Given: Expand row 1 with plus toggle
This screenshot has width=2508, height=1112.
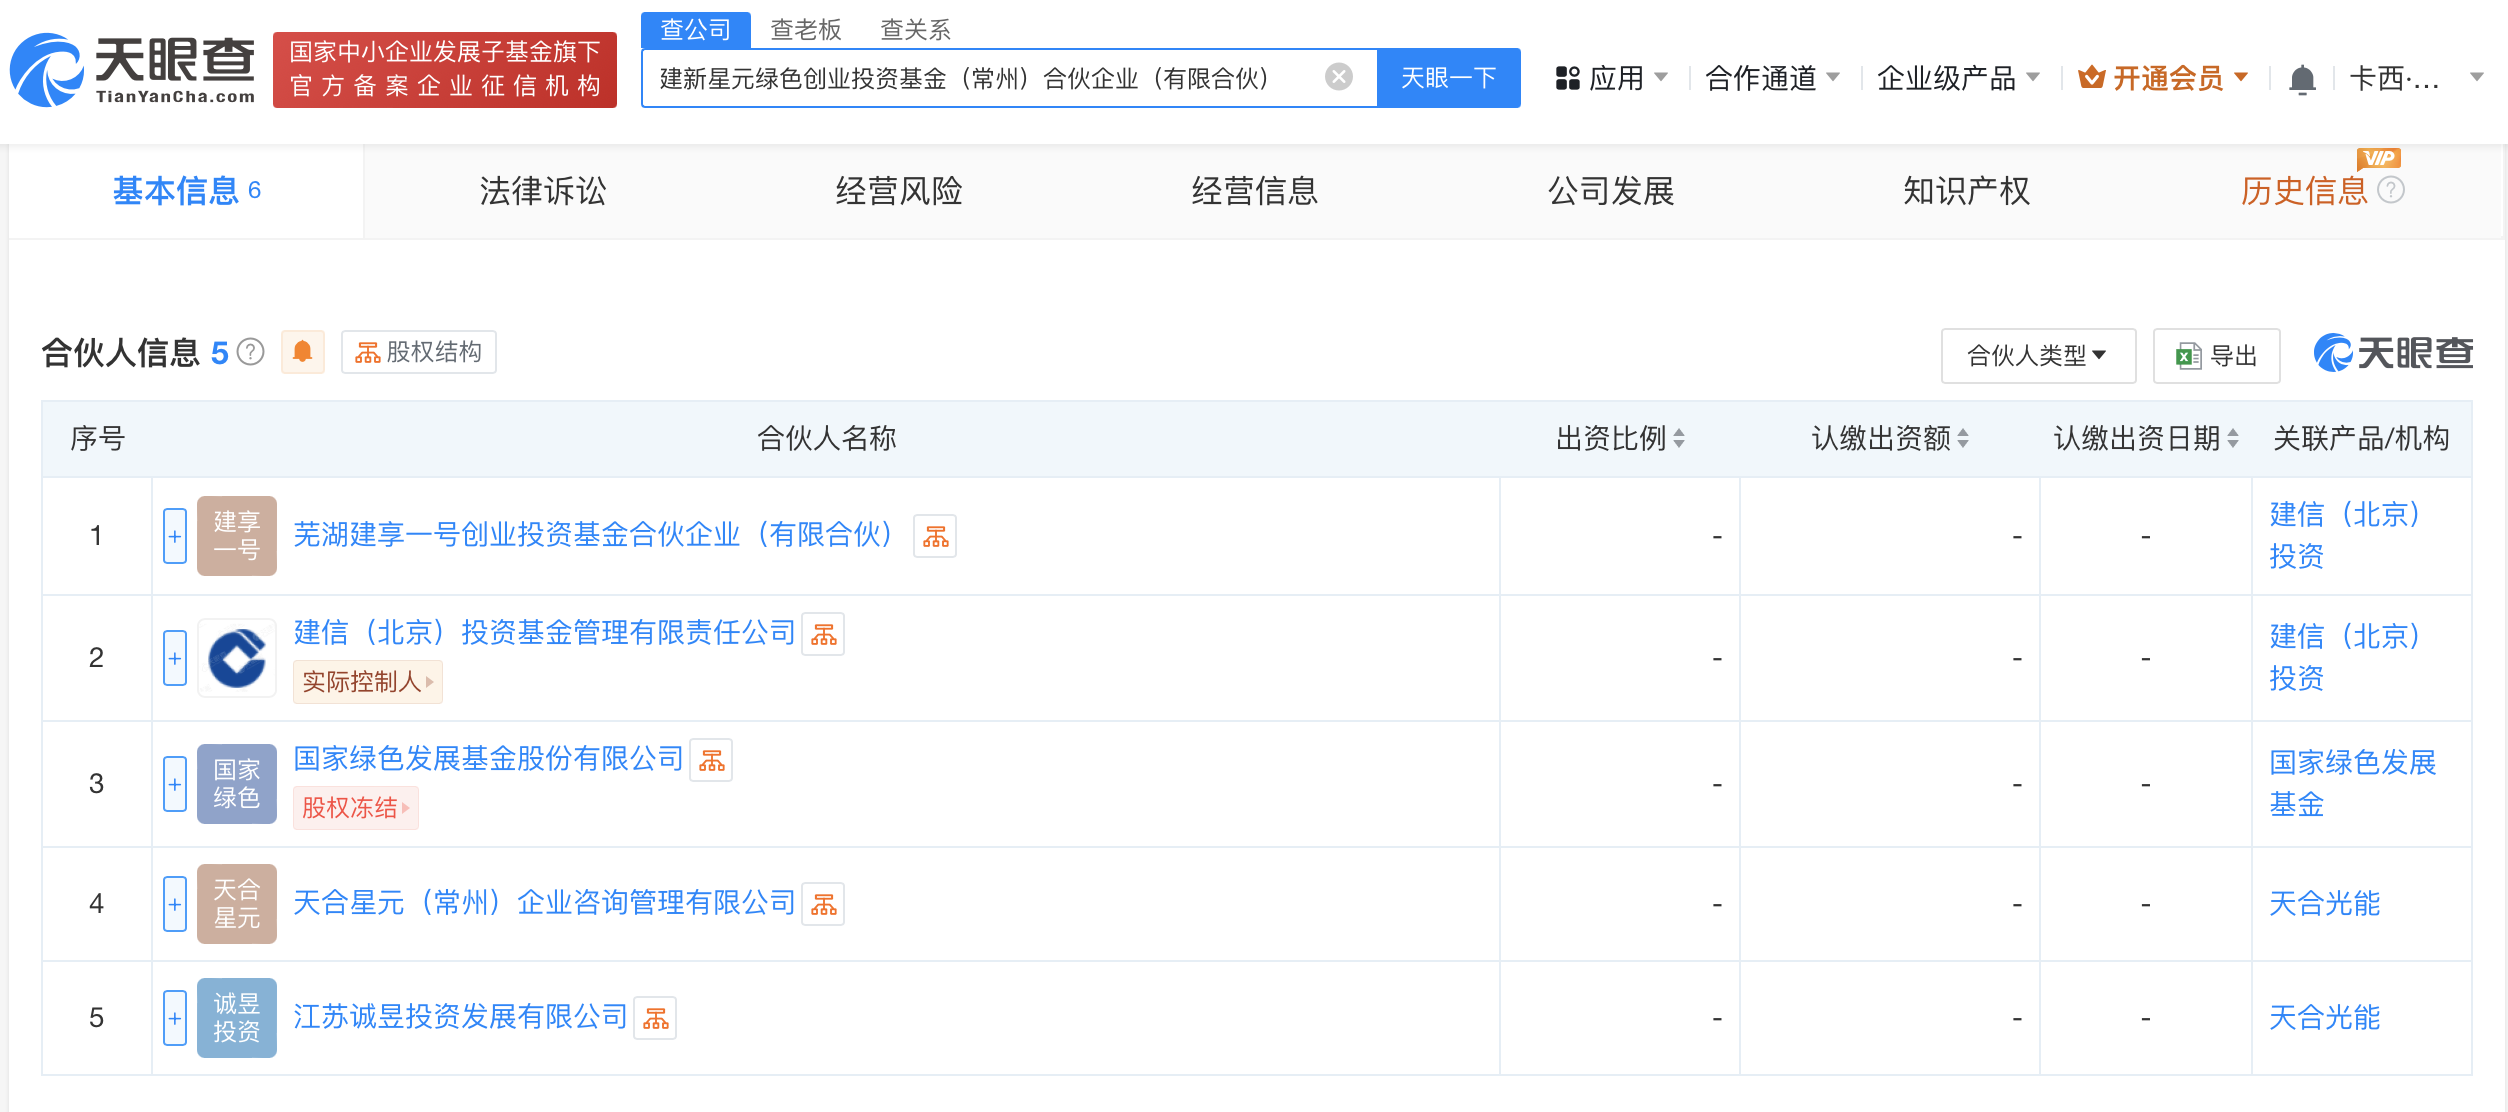Looking at the screenshot, I should (175, 537).
